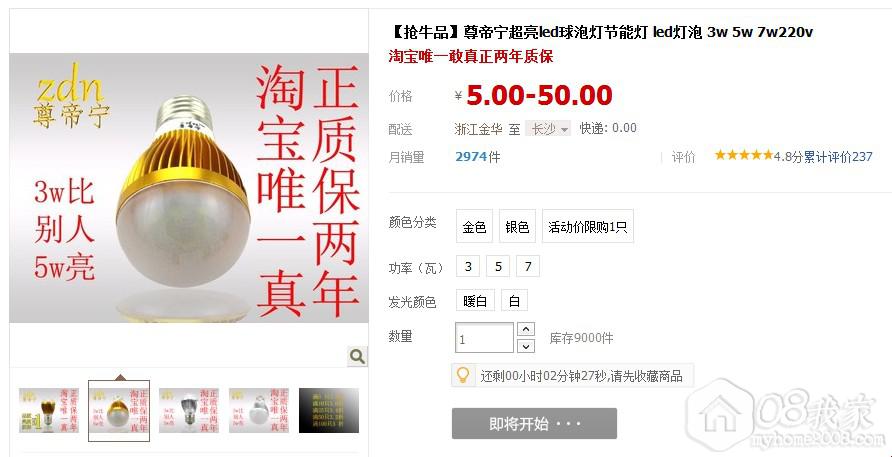Increase quantity with the up arrow
The width and height of the screenshot is (892, 457).
[526, 330]
